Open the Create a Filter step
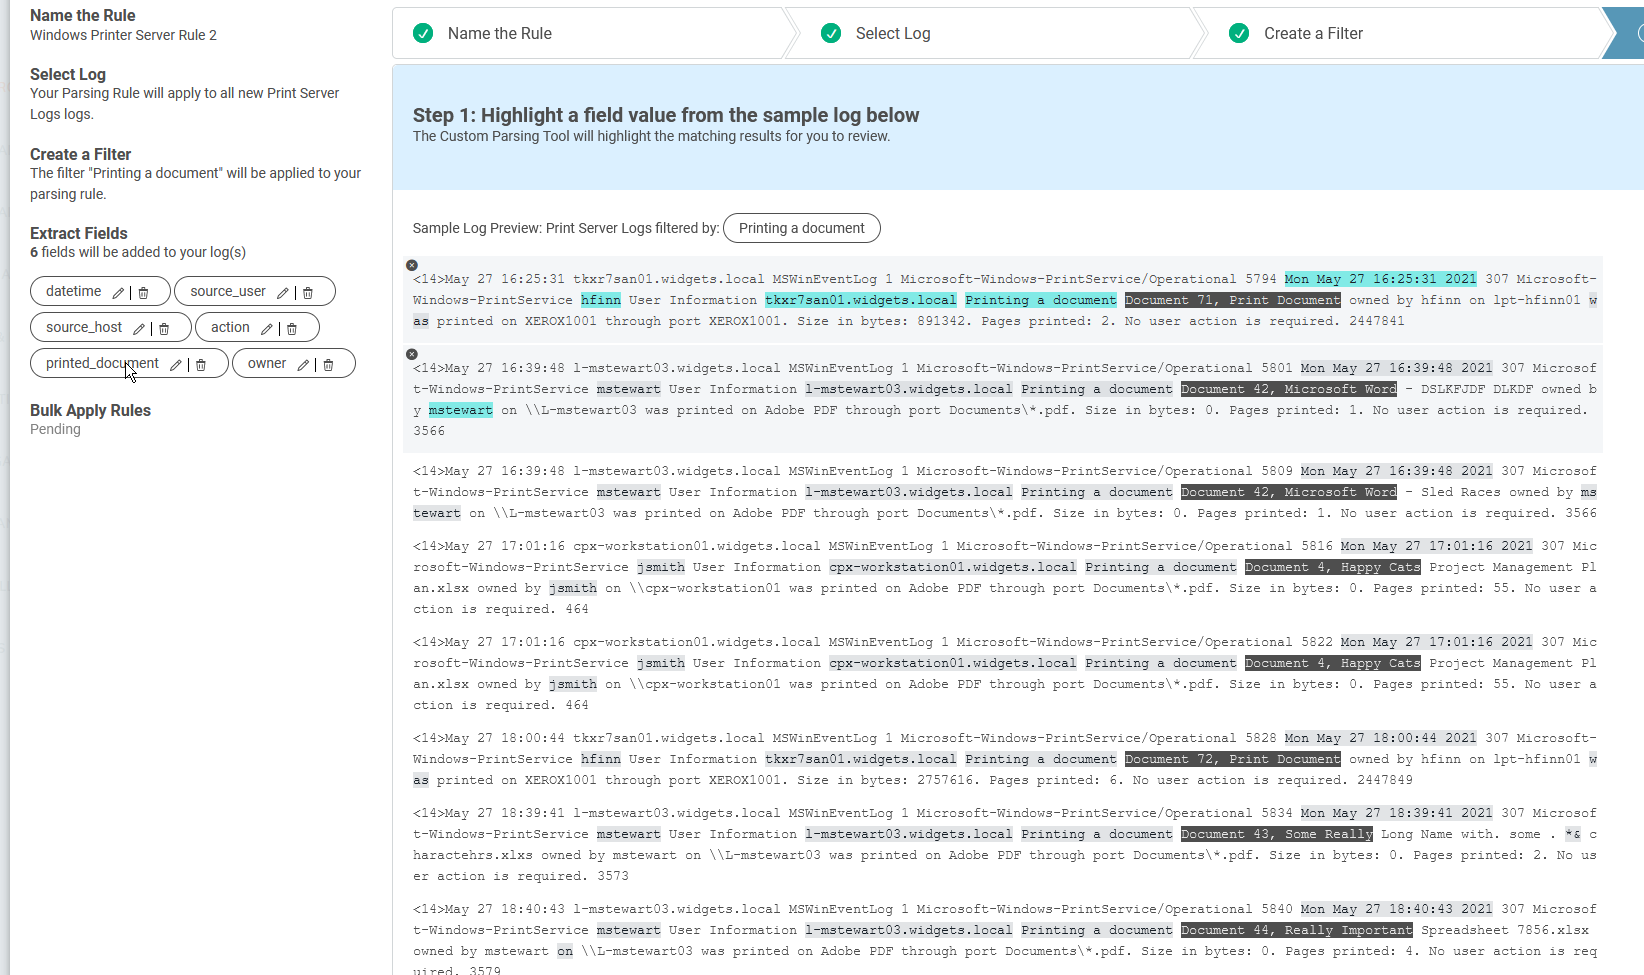1644x975 pixels. click(1312, 34)
